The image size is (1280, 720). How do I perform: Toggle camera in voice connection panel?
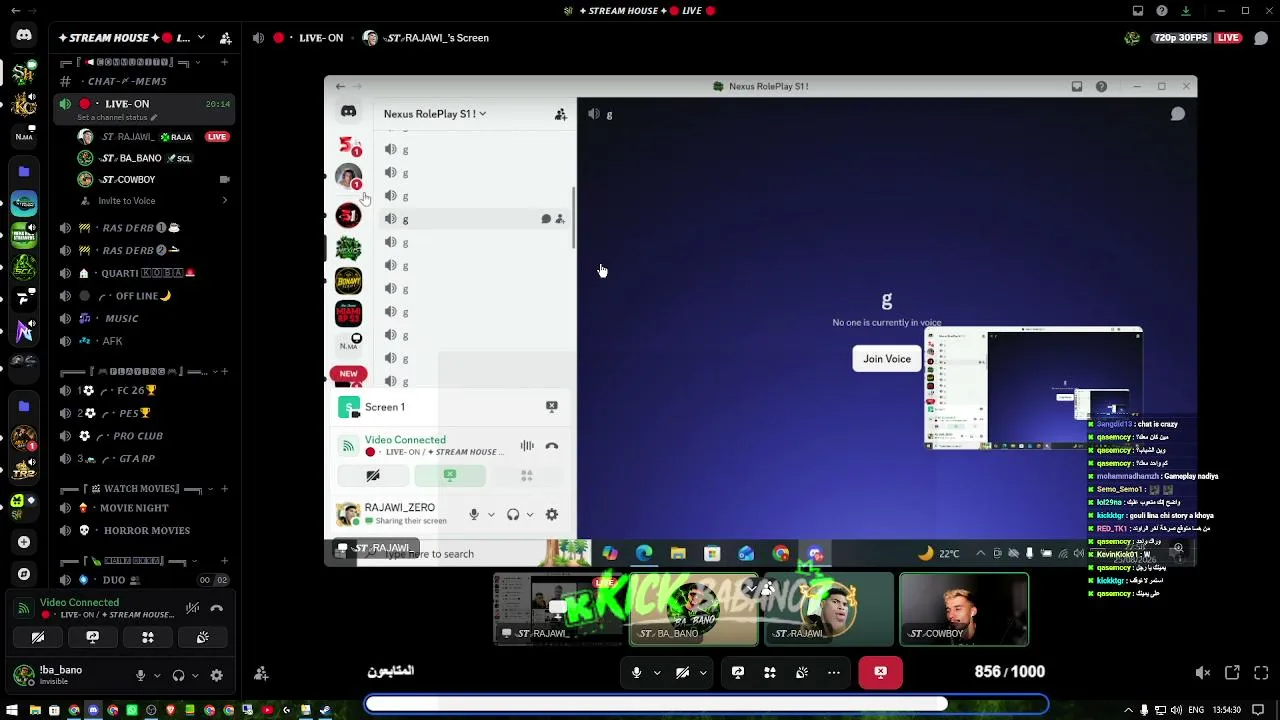[x=38, y=637]
